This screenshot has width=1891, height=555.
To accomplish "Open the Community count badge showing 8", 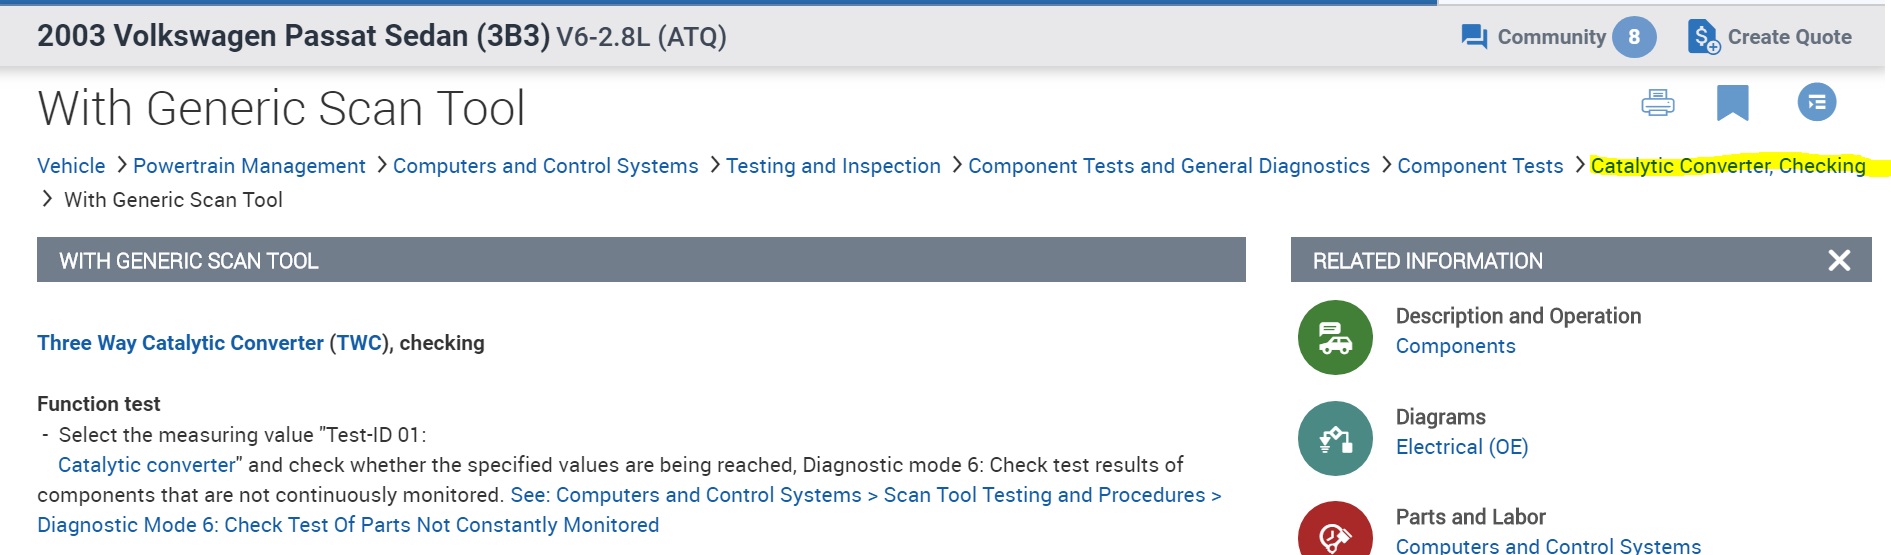I will (1633, 37).
